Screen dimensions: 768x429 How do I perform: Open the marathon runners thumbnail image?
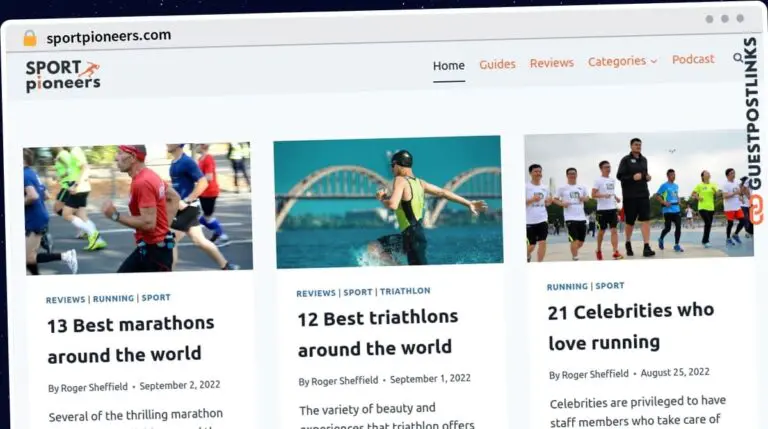[138, 208]
